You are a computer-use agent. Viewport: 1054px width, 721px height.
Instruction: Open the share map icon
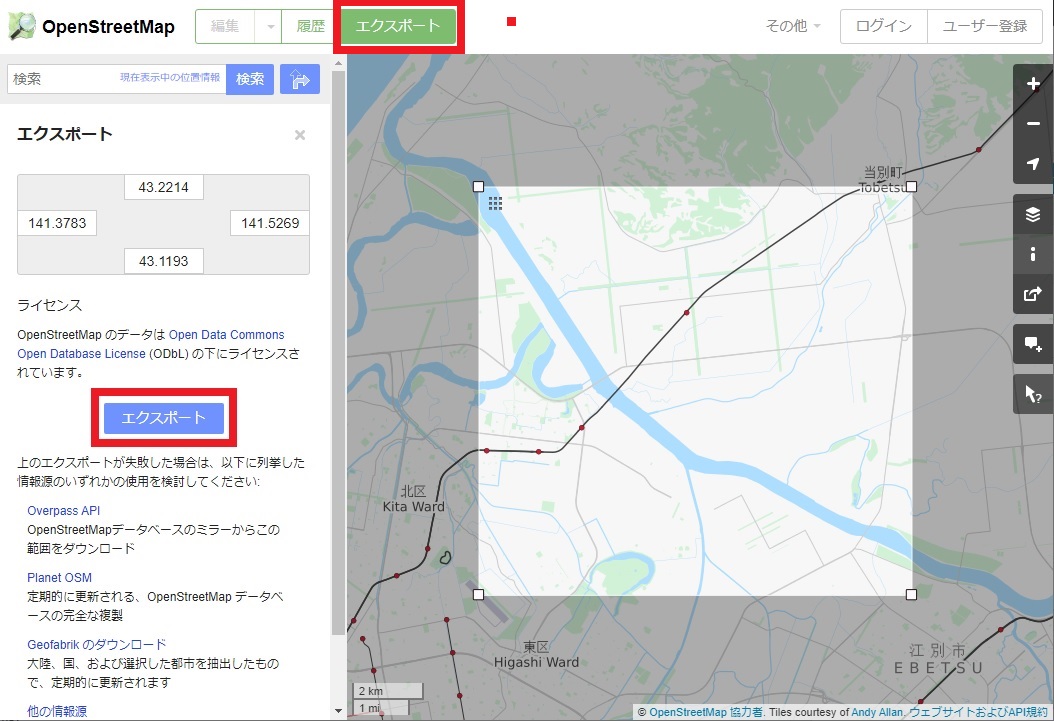pyautogui.click(x=1033, y=294)
